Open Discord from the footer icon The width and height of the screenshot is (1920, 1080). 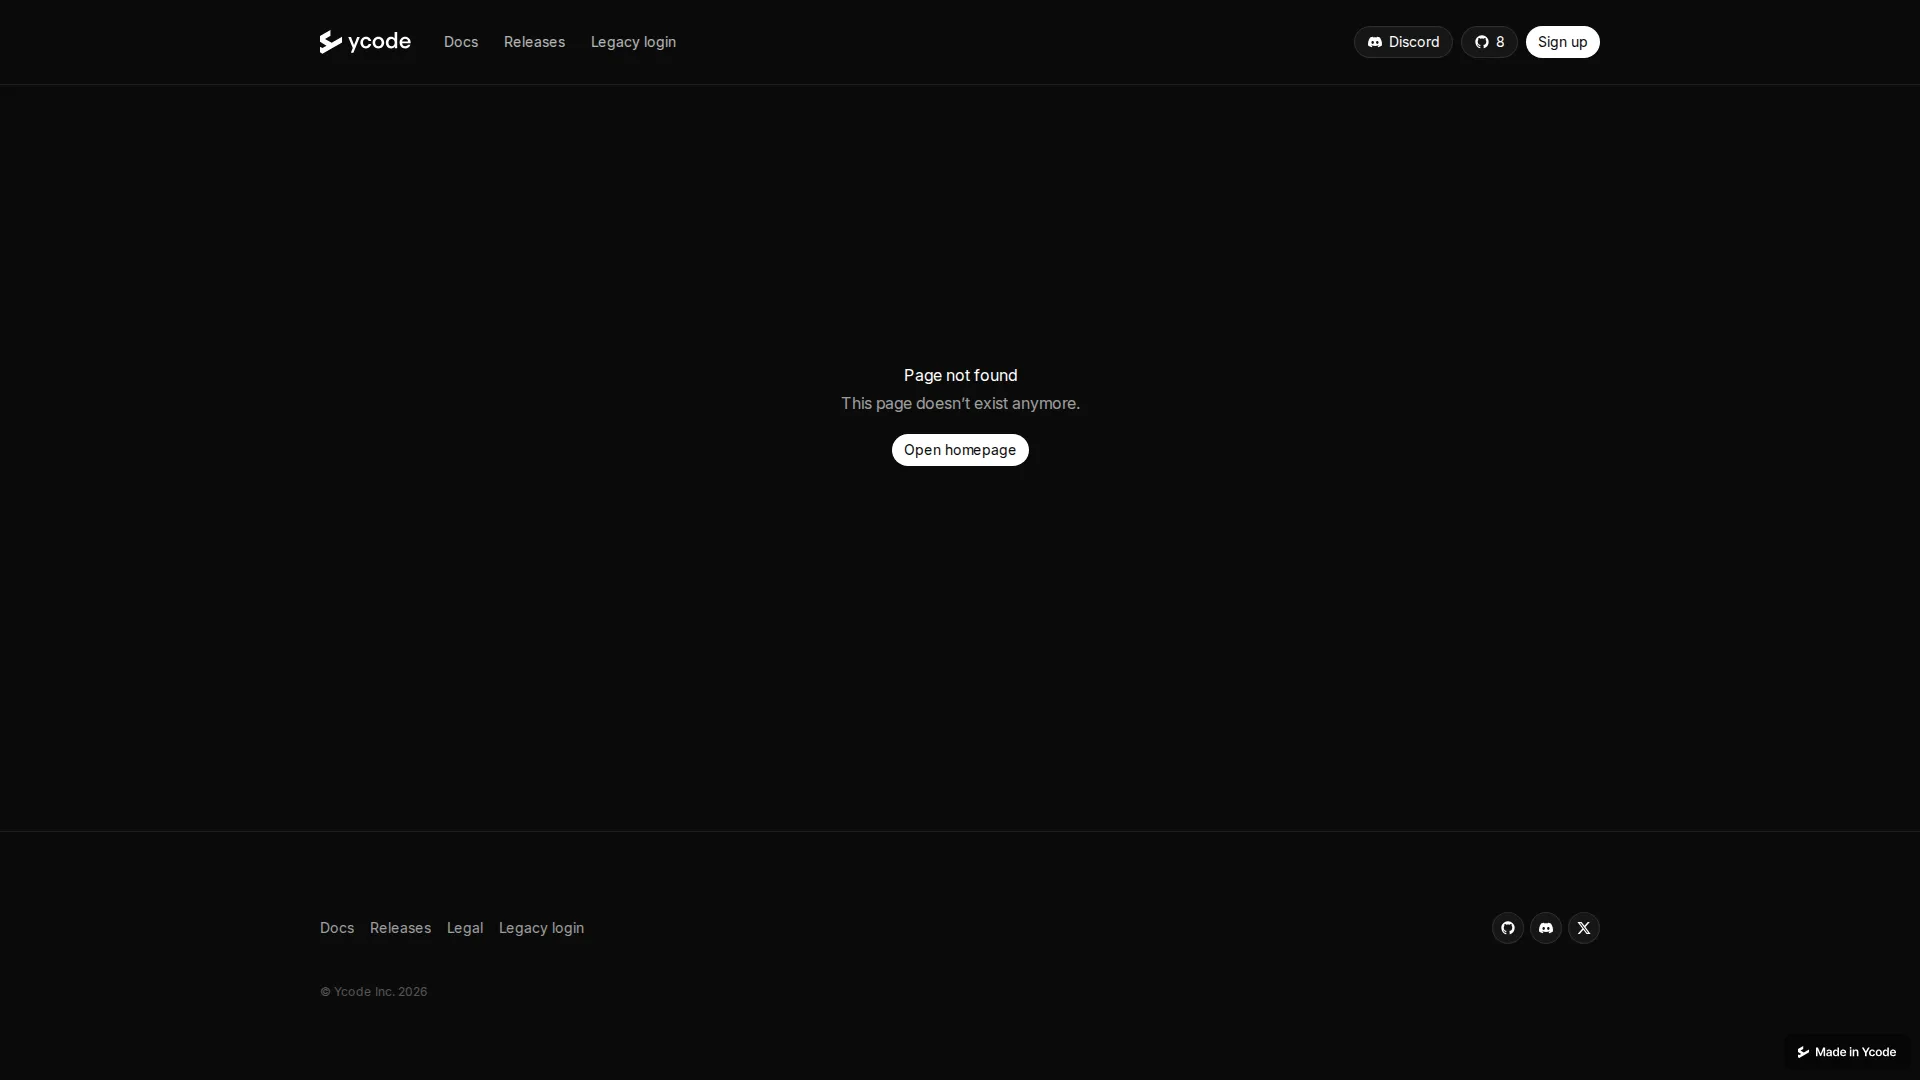1546,928
